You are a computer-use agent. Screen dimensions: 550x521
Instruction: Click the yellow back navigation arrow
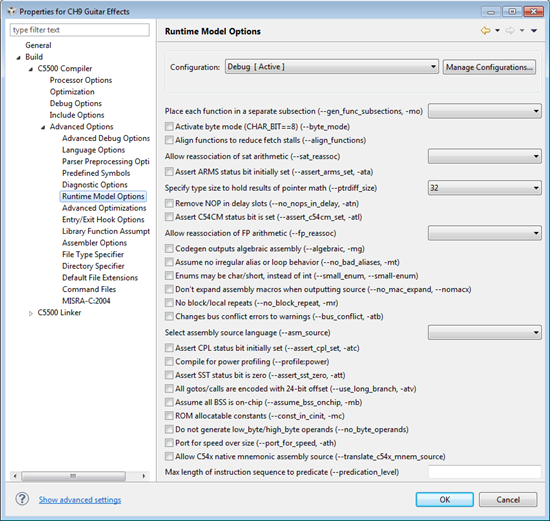[x=485, y=31]
